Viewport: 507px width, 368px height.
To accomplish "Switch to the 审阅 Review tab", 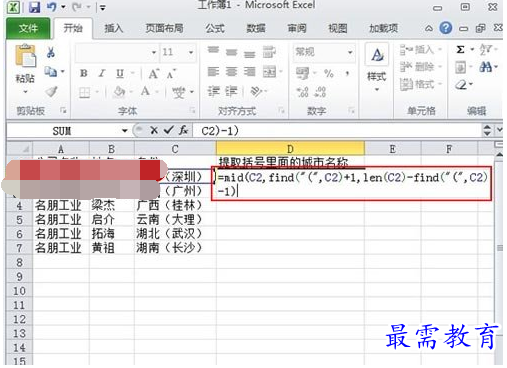I will coord(297,28).
